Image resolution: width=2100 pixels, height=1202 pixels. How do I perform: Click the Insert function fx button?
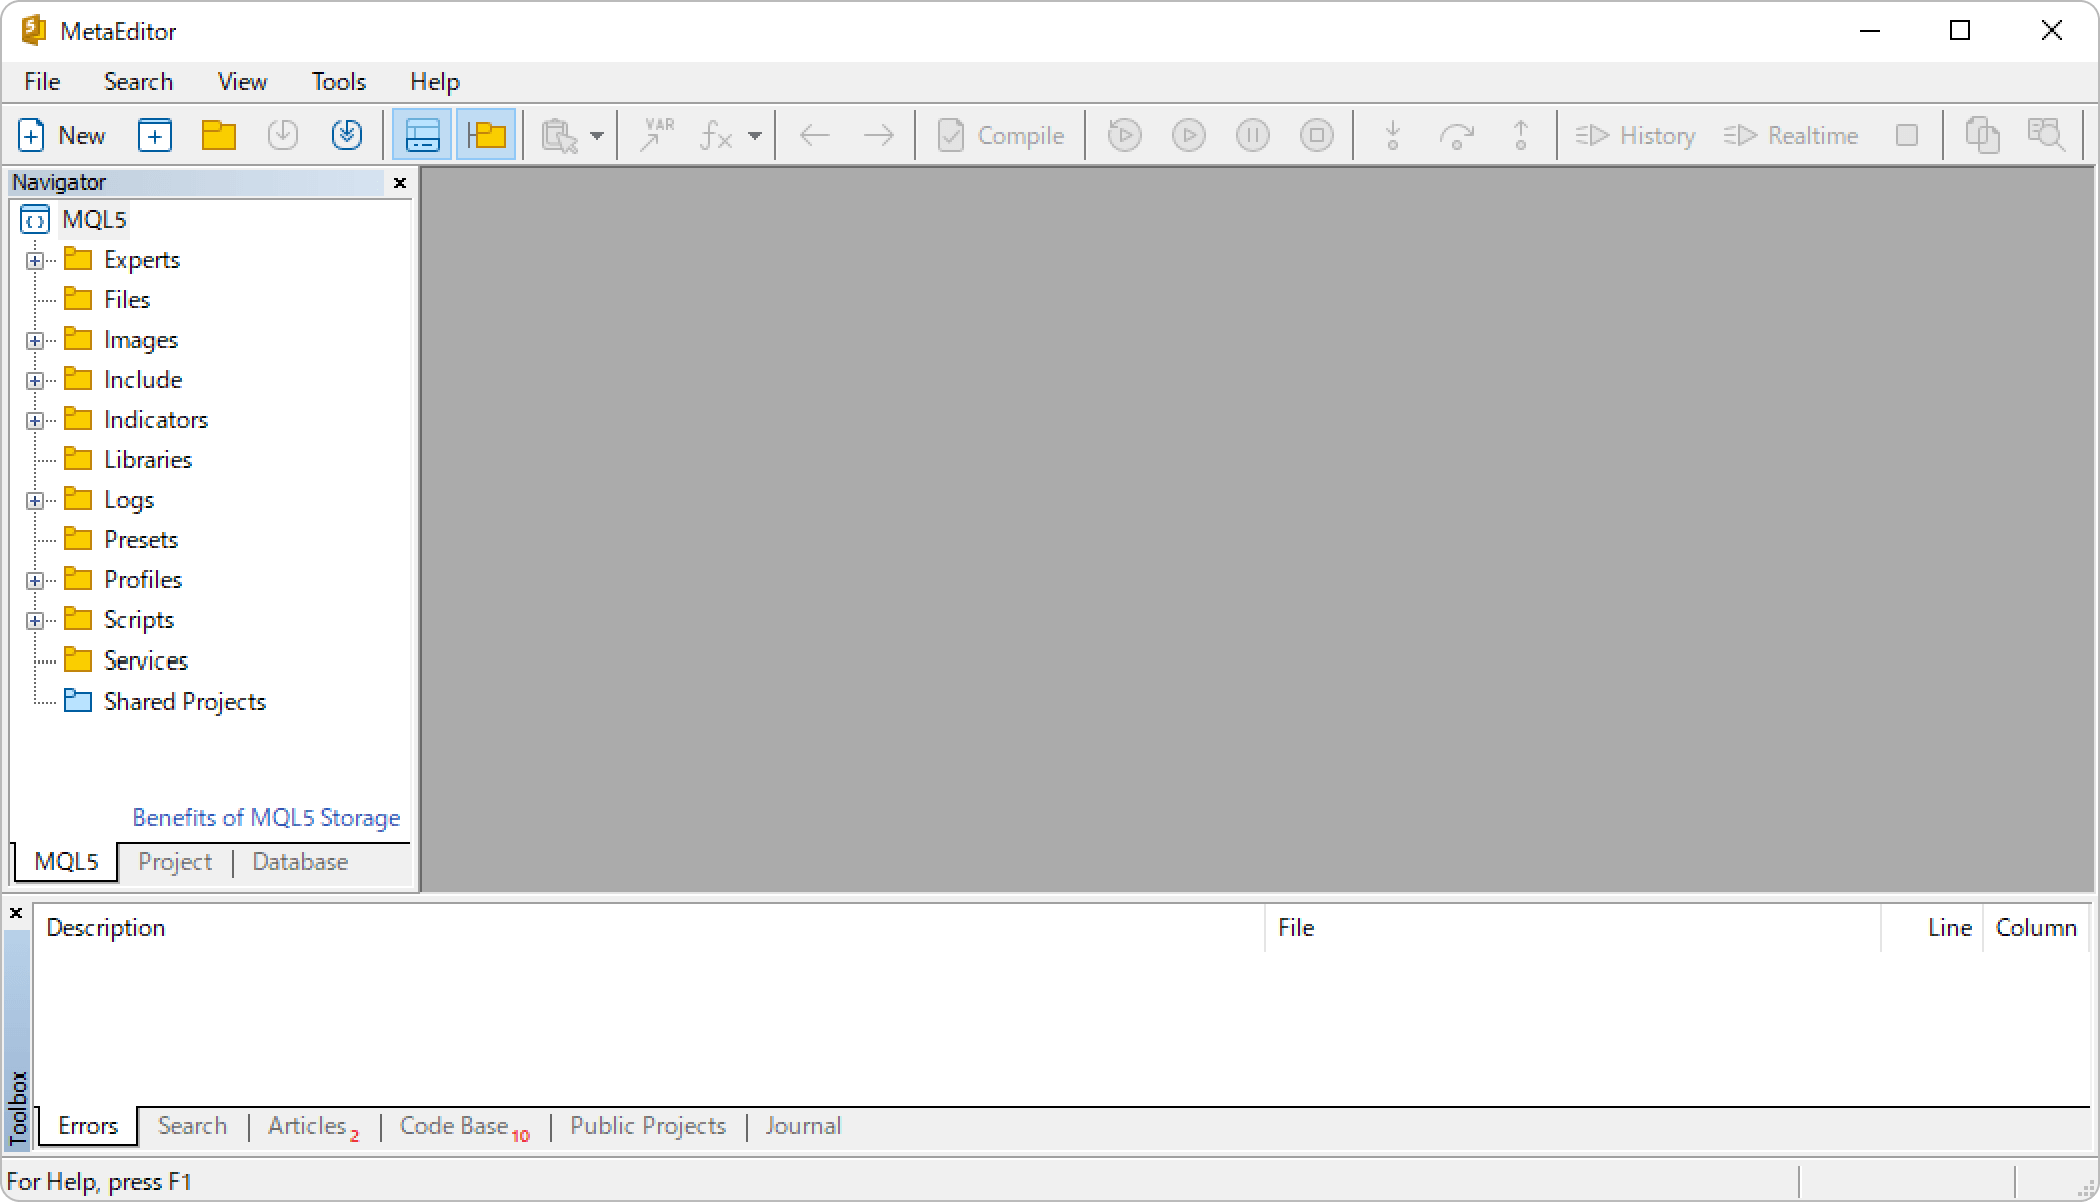point(718,136)
